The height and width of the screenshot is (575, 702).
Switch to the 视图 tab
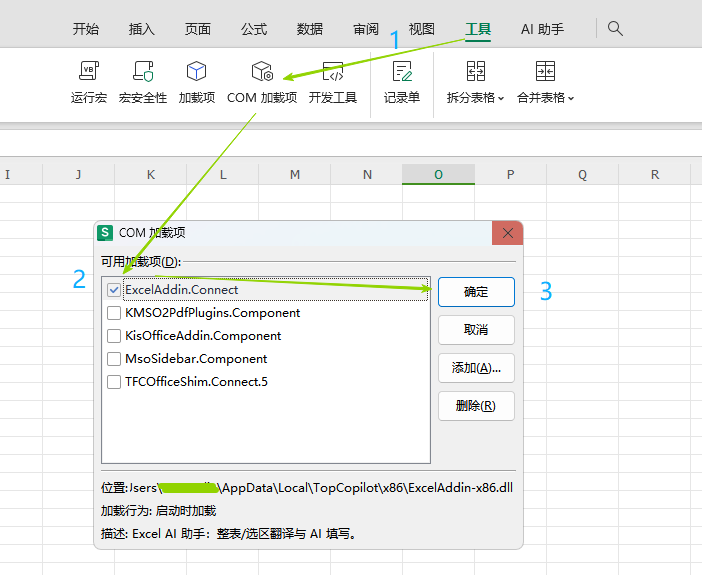pyautogui.click(x=422, y=29)
